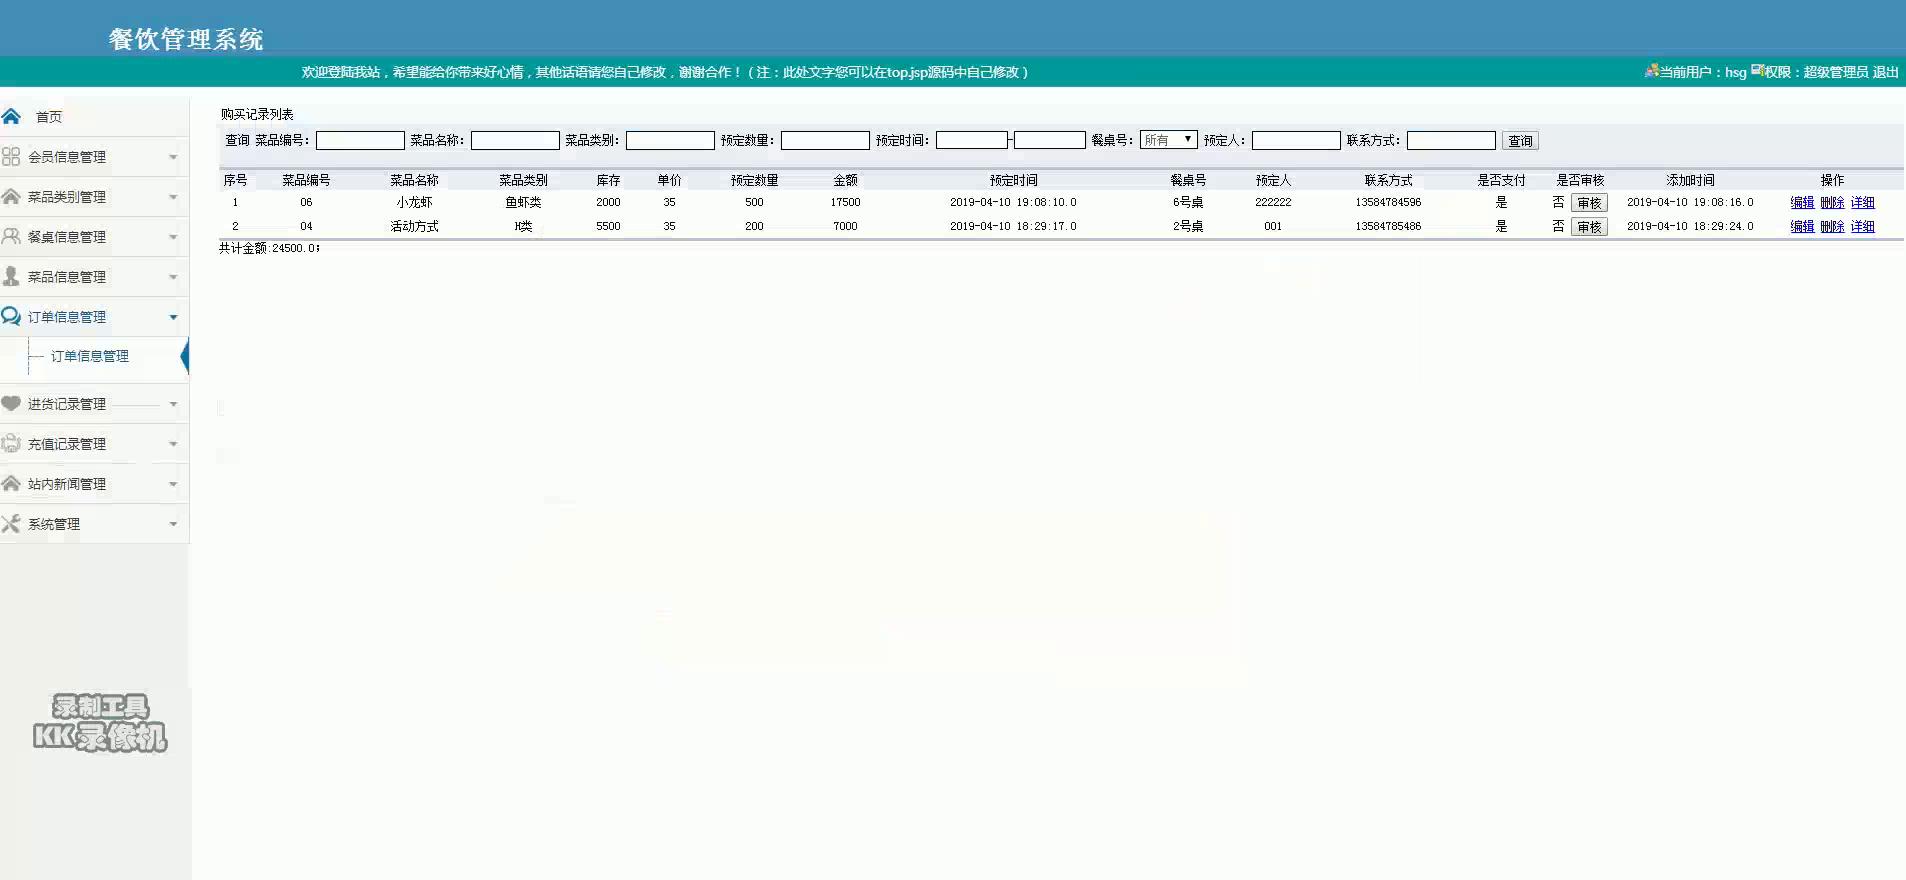Image resolution: width=1906 pixels, height=880 pixels.
Task: Focus the 菜品名称 input field
Action: coord(515,140)
